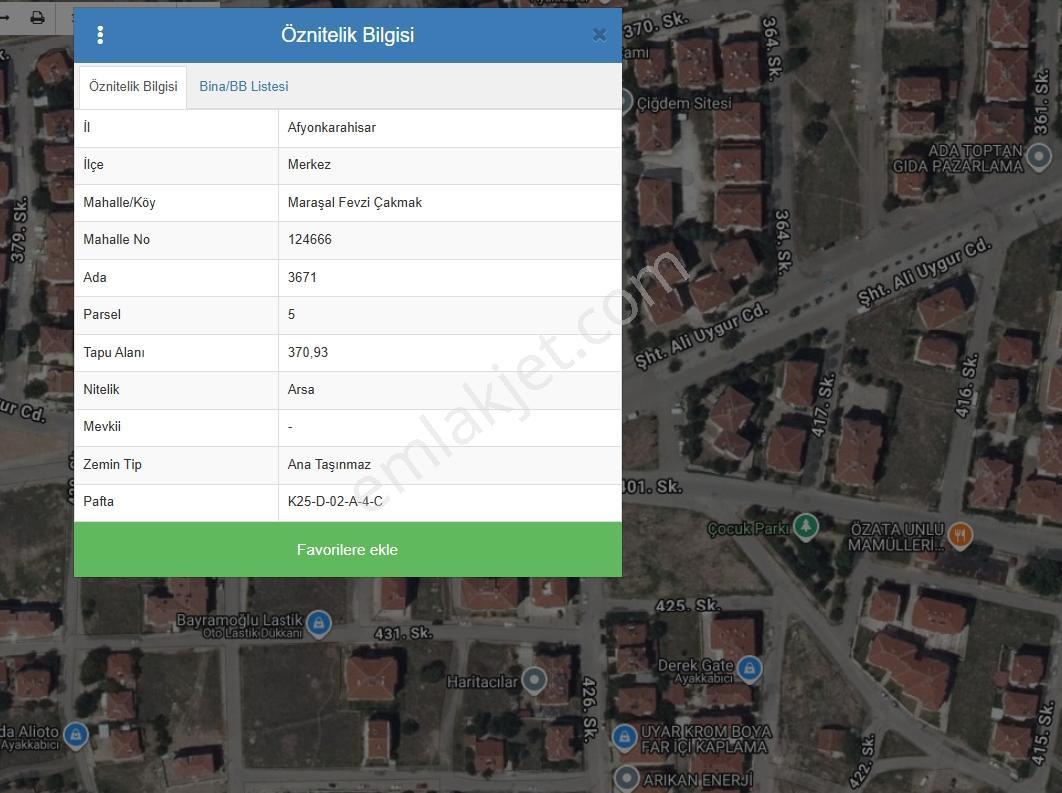
Task: Switch to the Bina/BB Listesi tab
Action: (244, 86)
